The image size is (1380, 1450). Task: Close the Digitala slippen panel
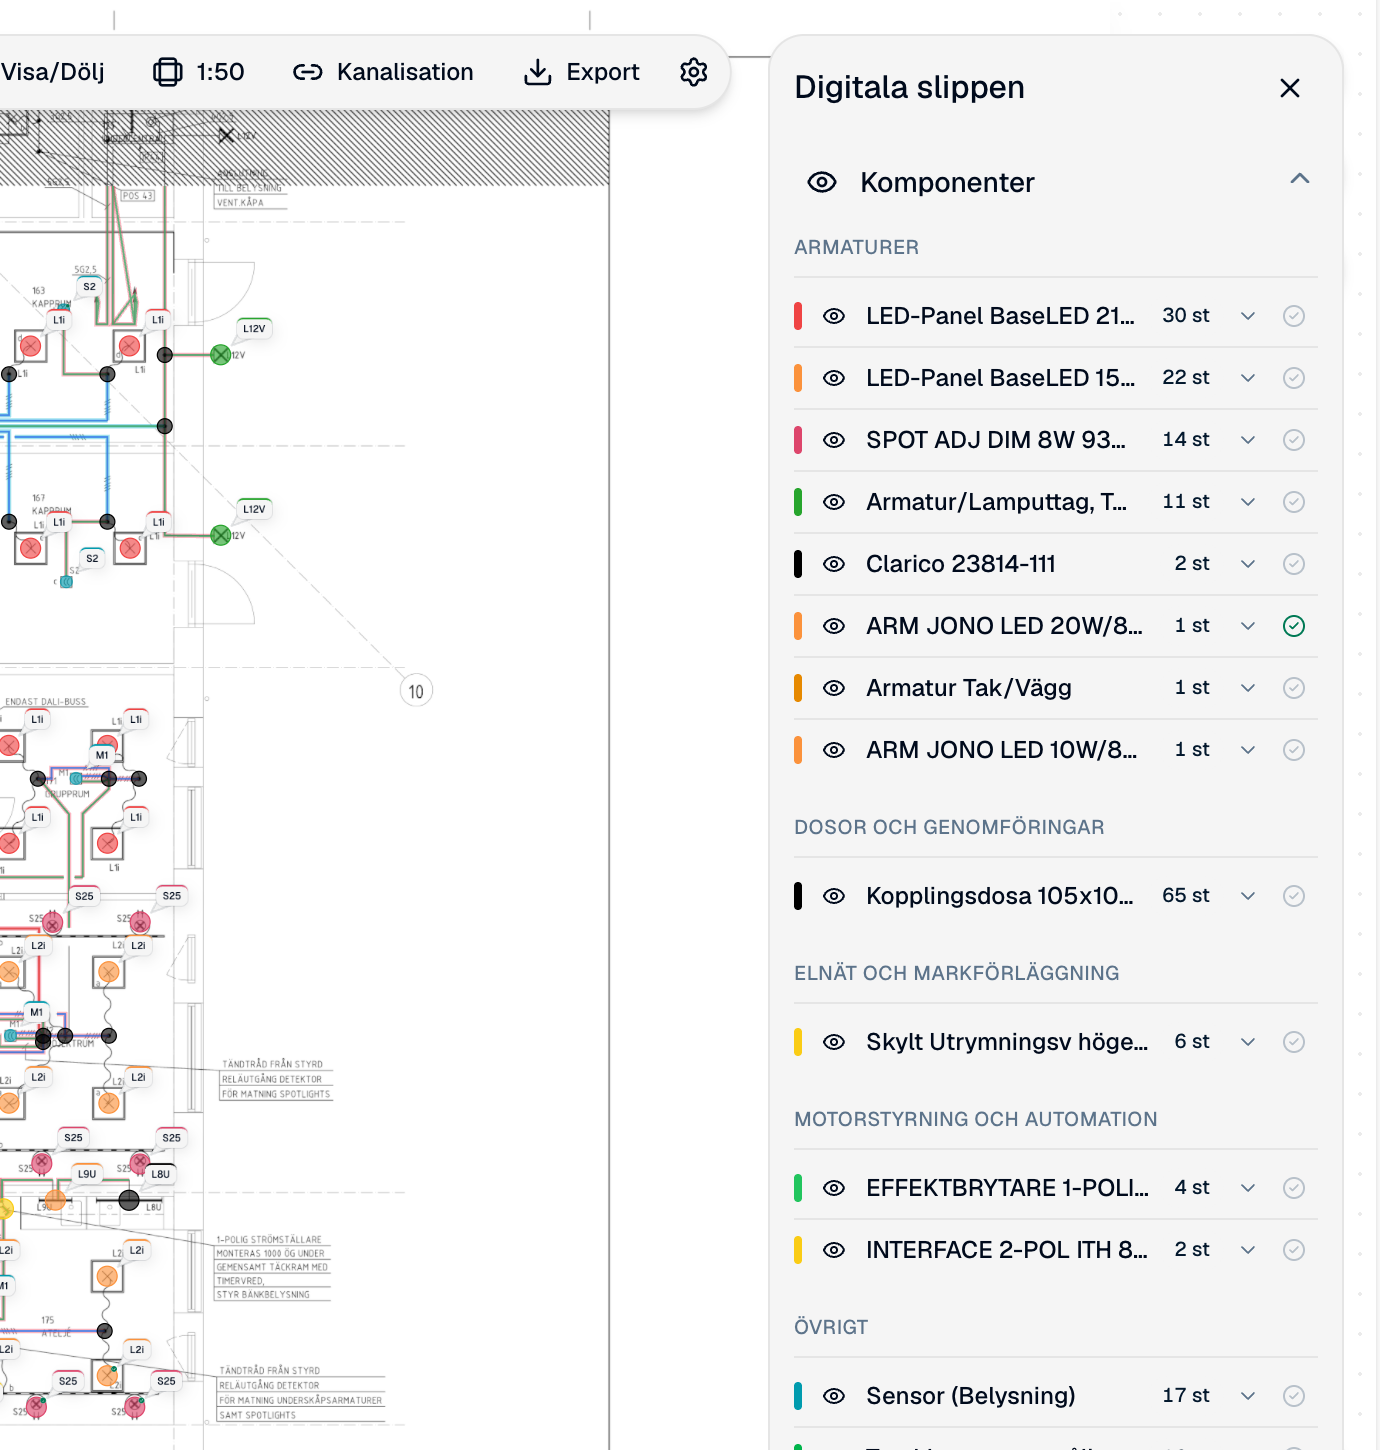(x=1290, y=88)
